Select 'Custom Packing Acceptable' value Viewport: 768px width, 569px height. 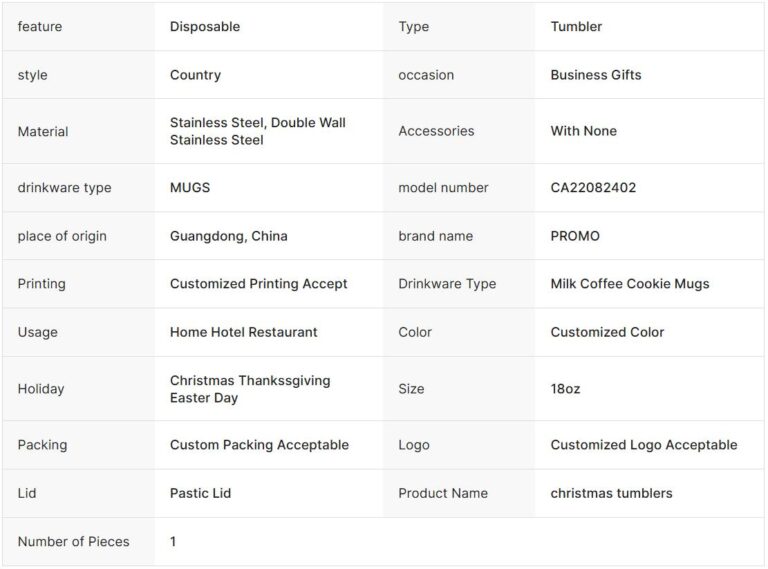(x=259, y=445)
